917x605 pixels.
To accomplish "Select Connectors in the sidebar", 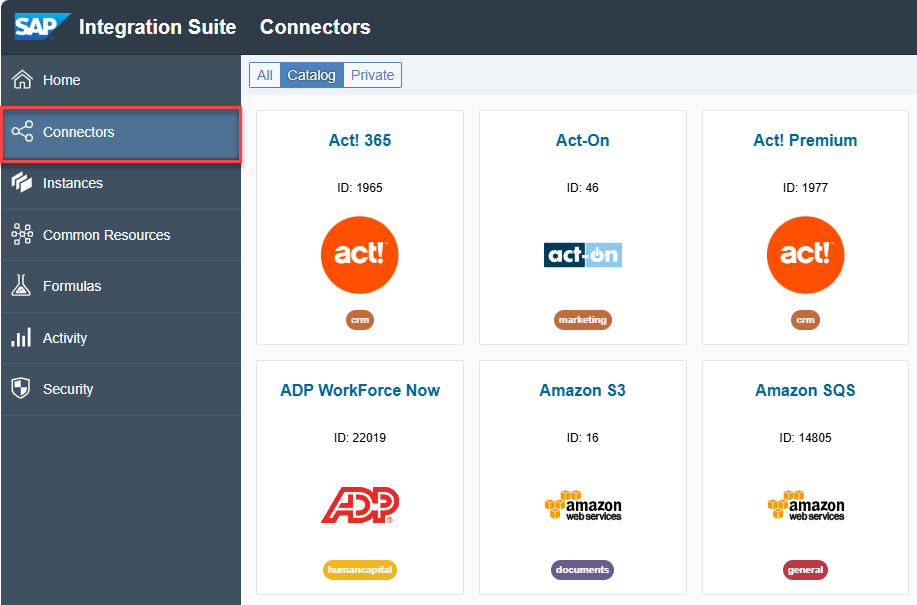I will click(x=121, y=133).
